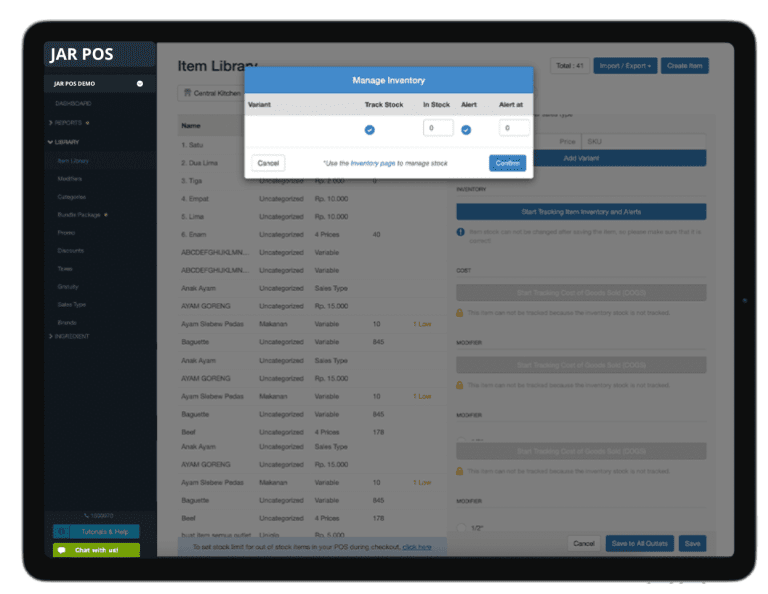Toggle the Track Stock checkbox
The image size is (768, 594).
pyautogui.click(x=369, y=129)
